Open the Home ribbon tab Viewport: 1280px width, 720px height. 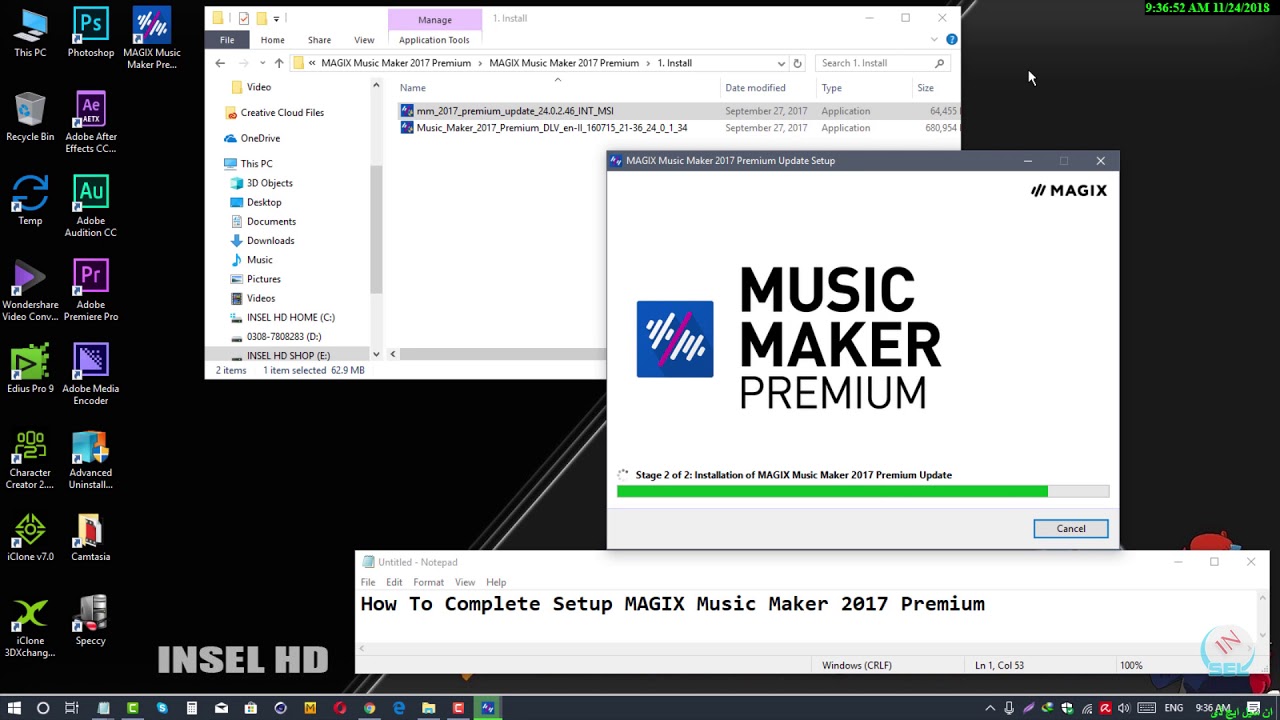[x=272, y=40]
